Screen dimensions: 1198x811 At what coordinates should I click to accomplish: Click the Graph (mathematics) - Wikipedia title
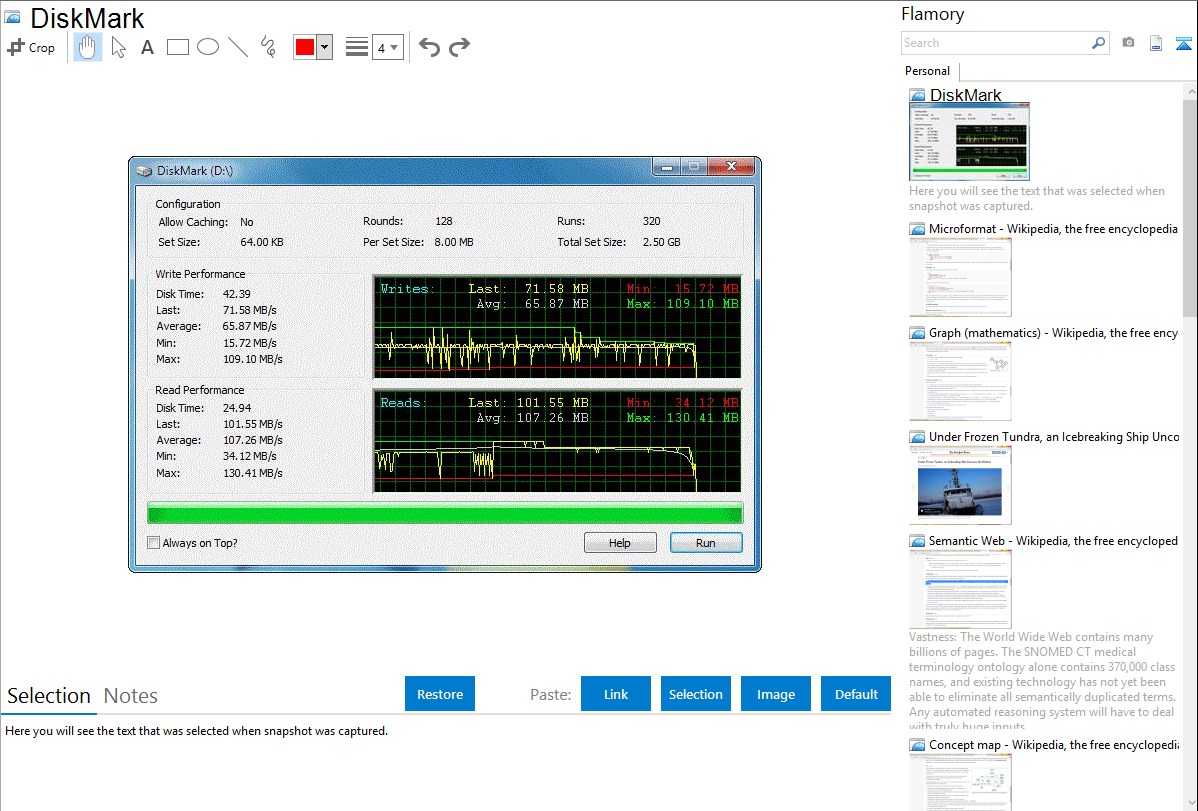tap(1053, 333)
